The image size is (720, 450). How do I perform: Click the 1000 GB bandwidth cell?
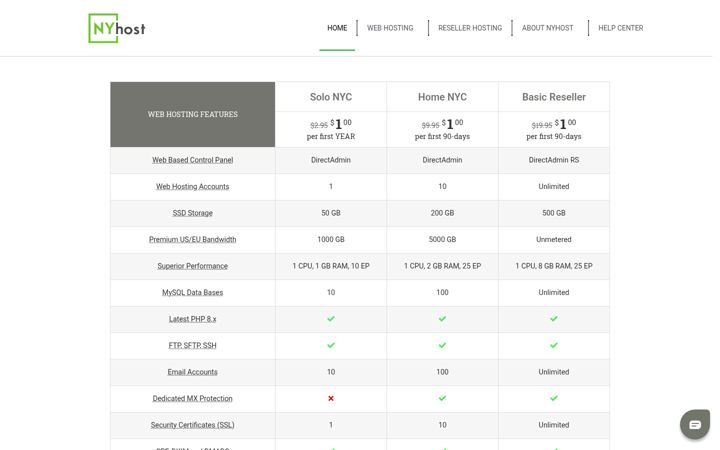(331, 239)
